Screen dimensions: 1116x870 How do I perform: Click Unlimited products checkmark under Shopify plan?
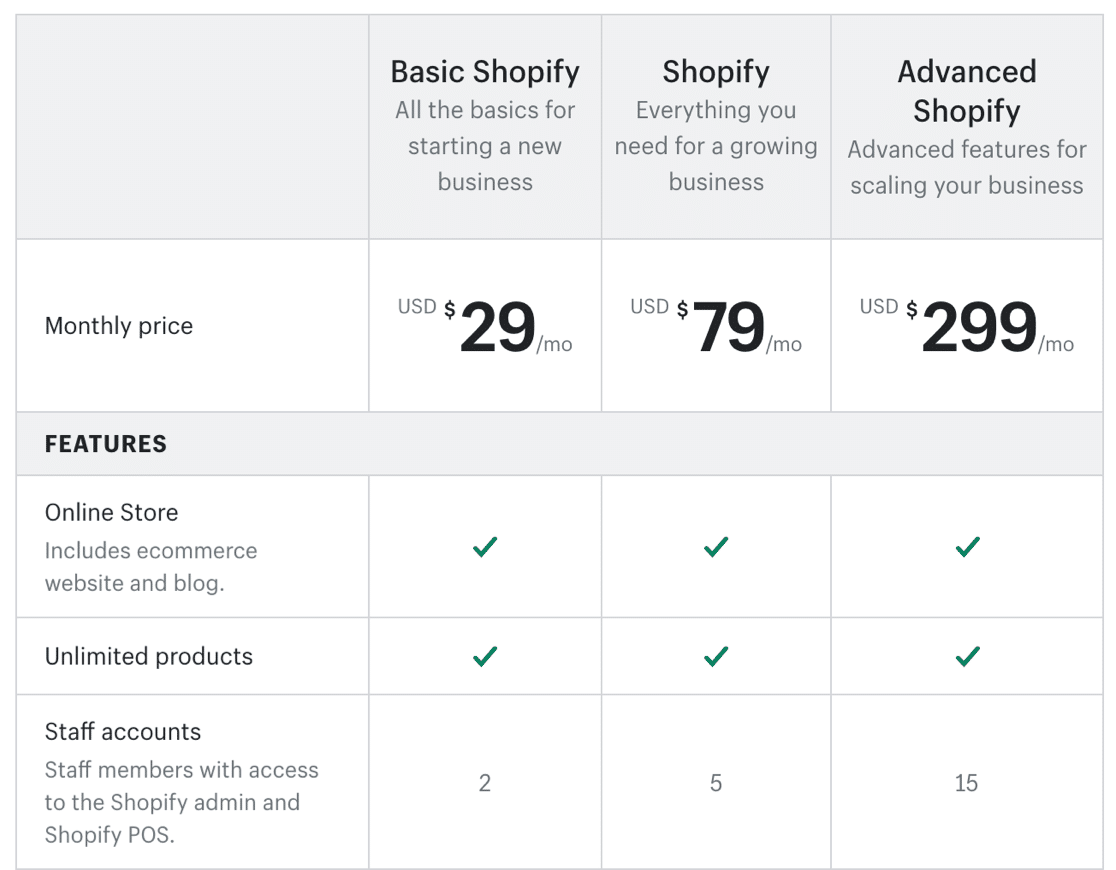tap(716, 657)
